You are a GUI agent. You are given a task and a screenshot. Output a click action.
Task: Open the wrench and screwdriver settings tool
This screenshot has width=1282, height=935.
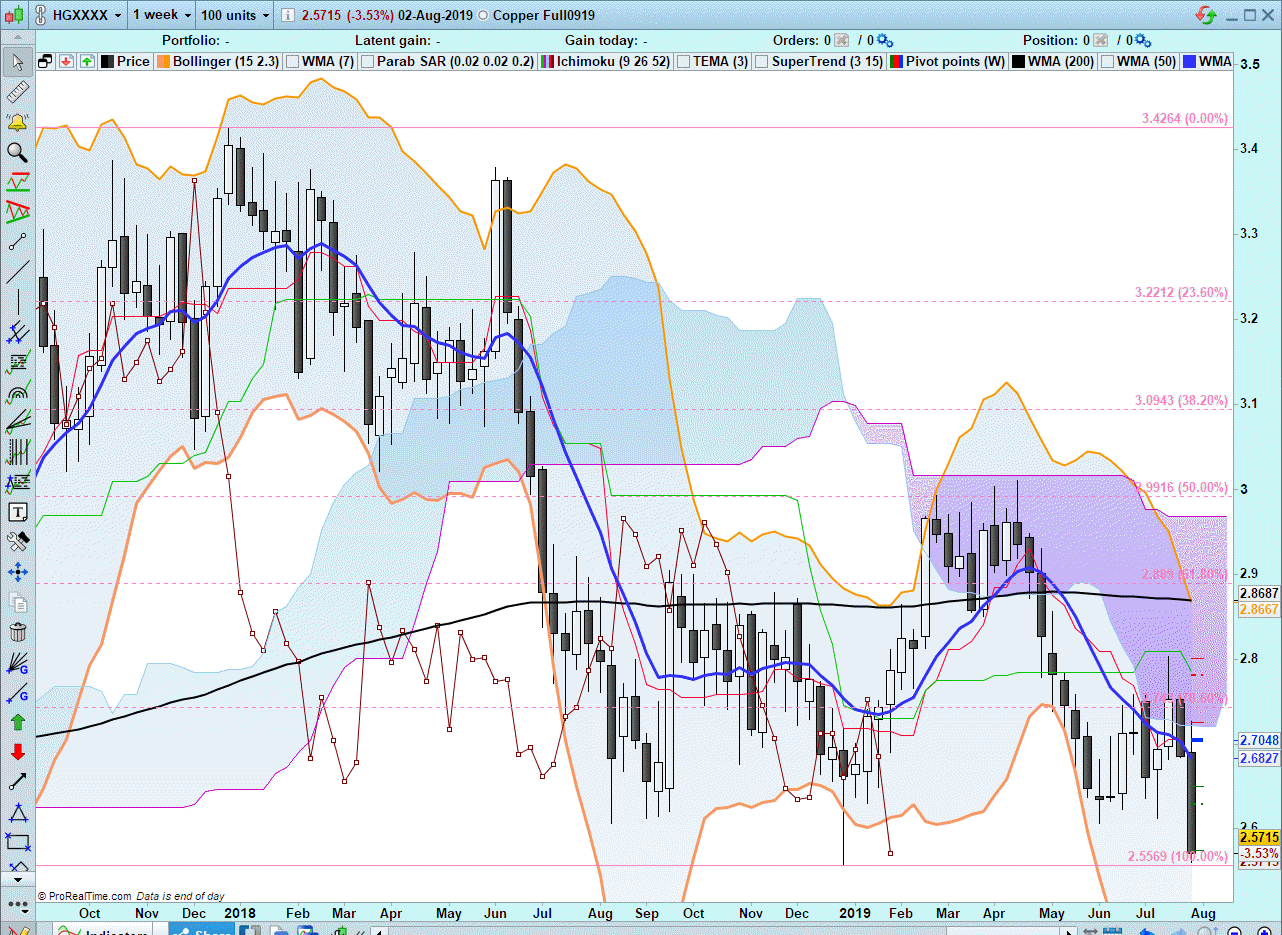click(17, 542)
